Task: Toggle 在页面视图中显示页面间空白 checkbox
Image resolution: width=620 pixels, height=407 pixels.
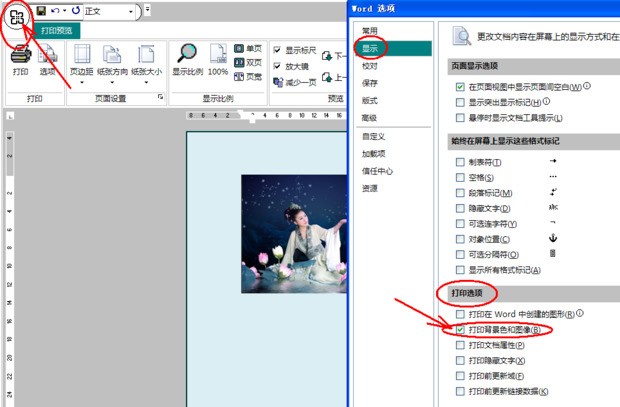Action: coord(460,87)
